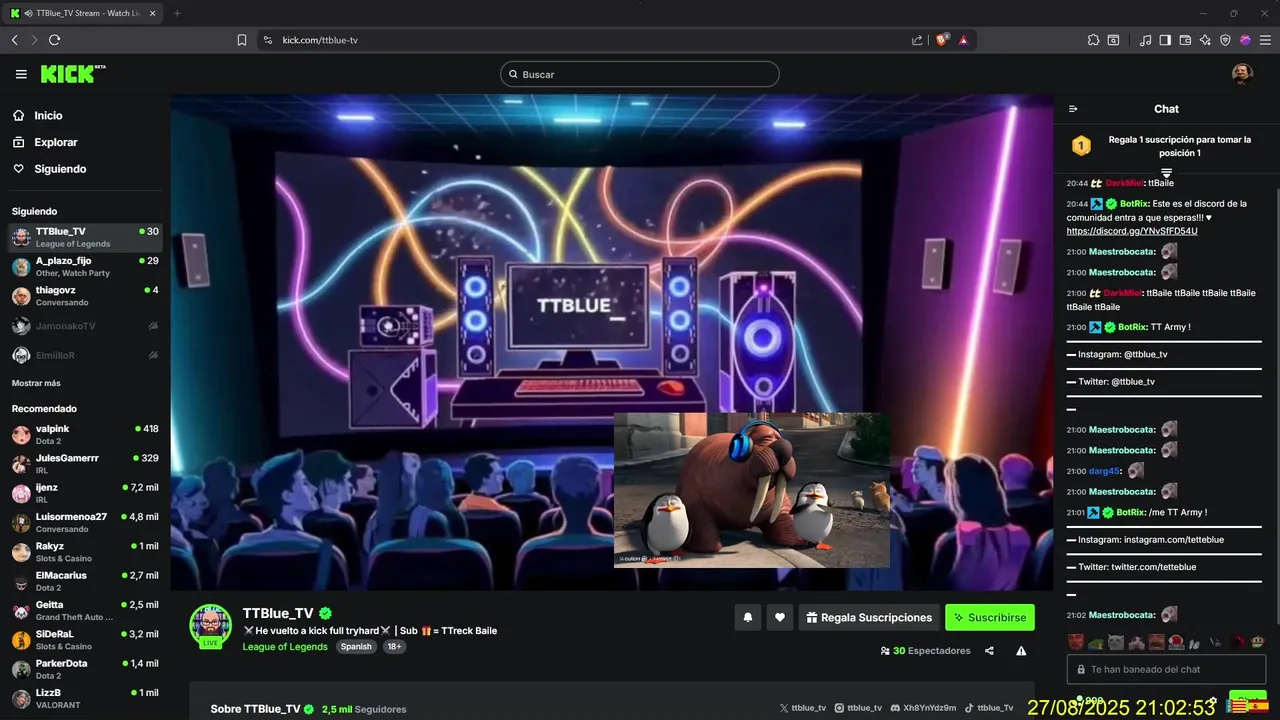Open recommended JulesGamerrr channel

[85, 464]
